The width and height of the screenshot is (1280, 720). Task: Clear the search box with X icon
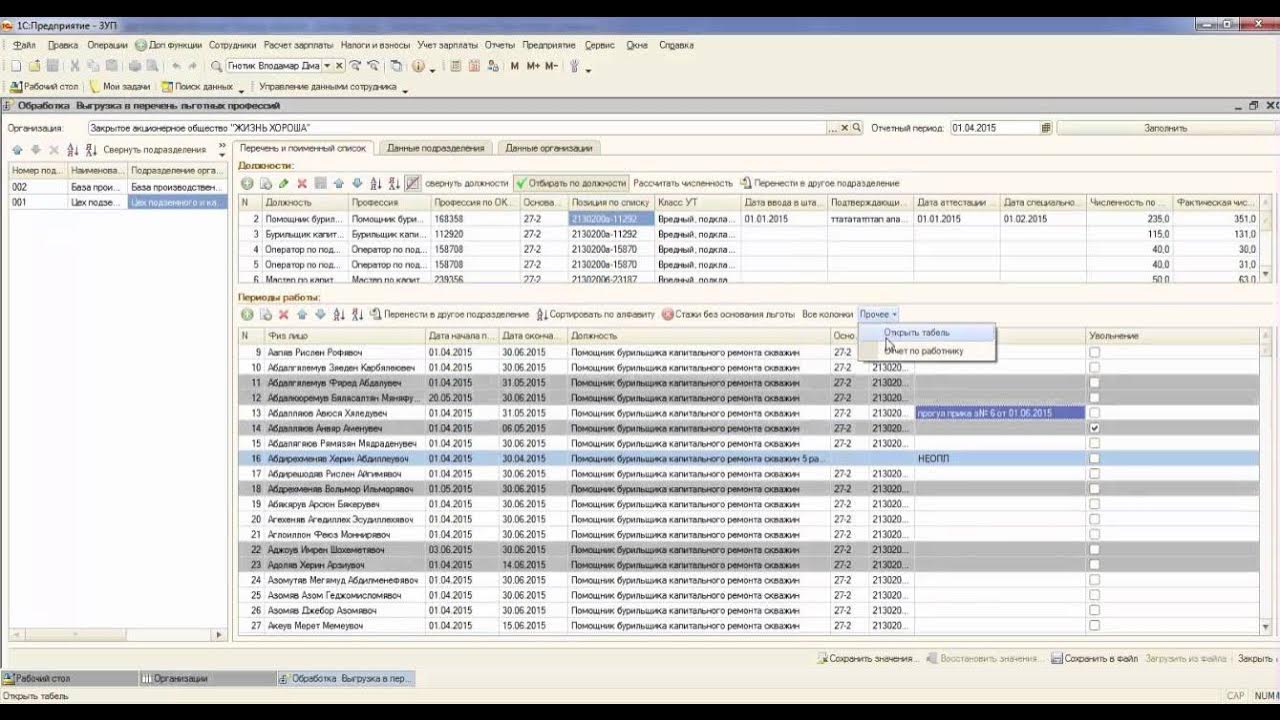[x=339, y=66]
